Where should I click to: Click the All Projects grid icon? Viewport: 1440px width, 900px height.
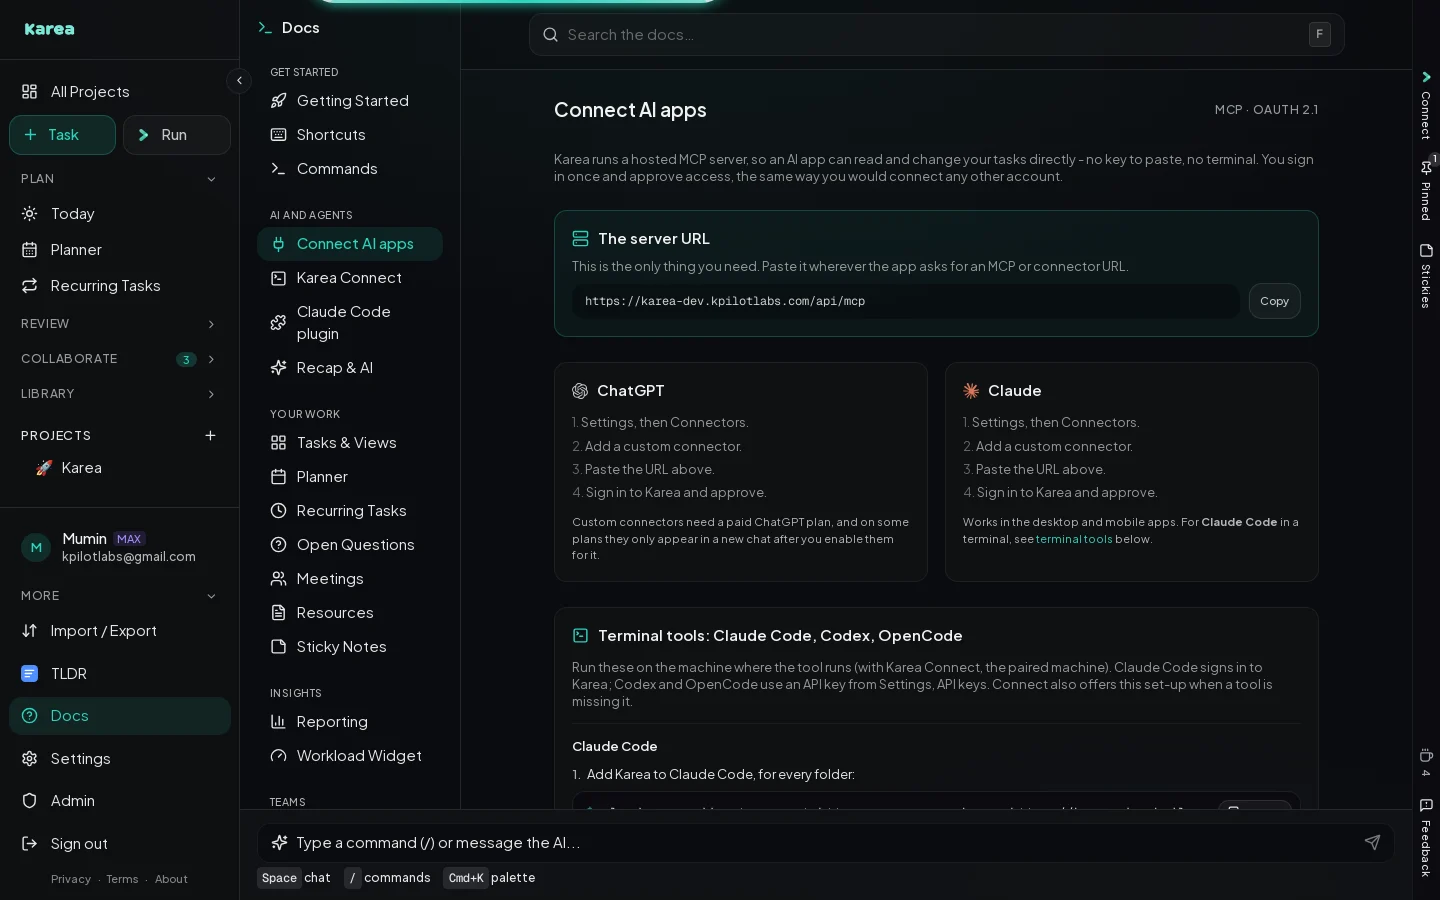click(x=30, y=92)
